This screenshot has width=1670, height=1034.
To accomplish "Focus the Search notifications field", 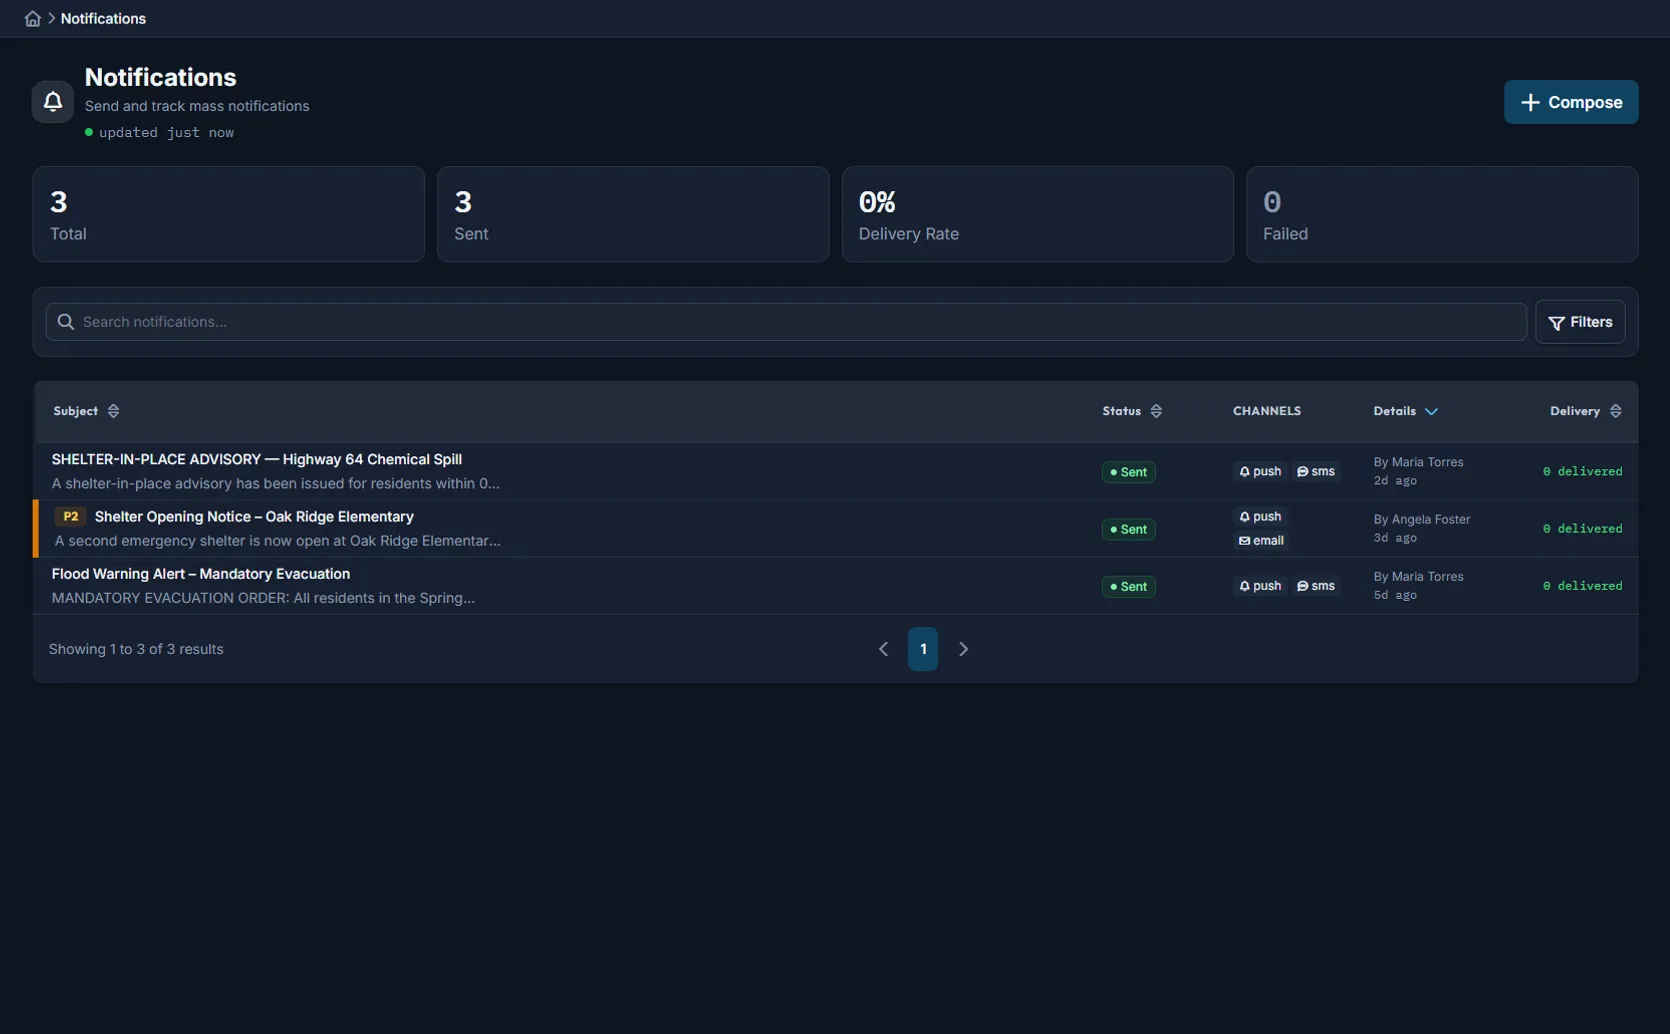I will (785, 323).
